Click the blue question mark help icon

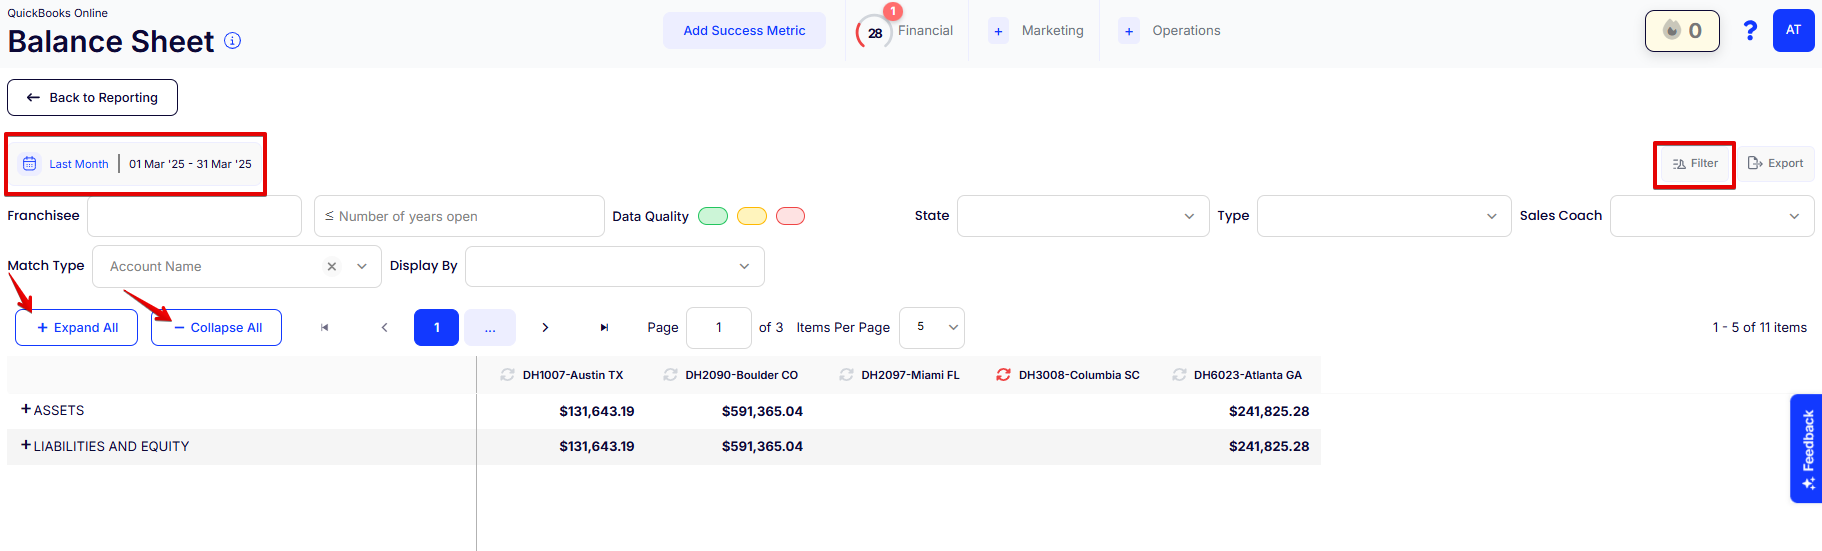1749,31
